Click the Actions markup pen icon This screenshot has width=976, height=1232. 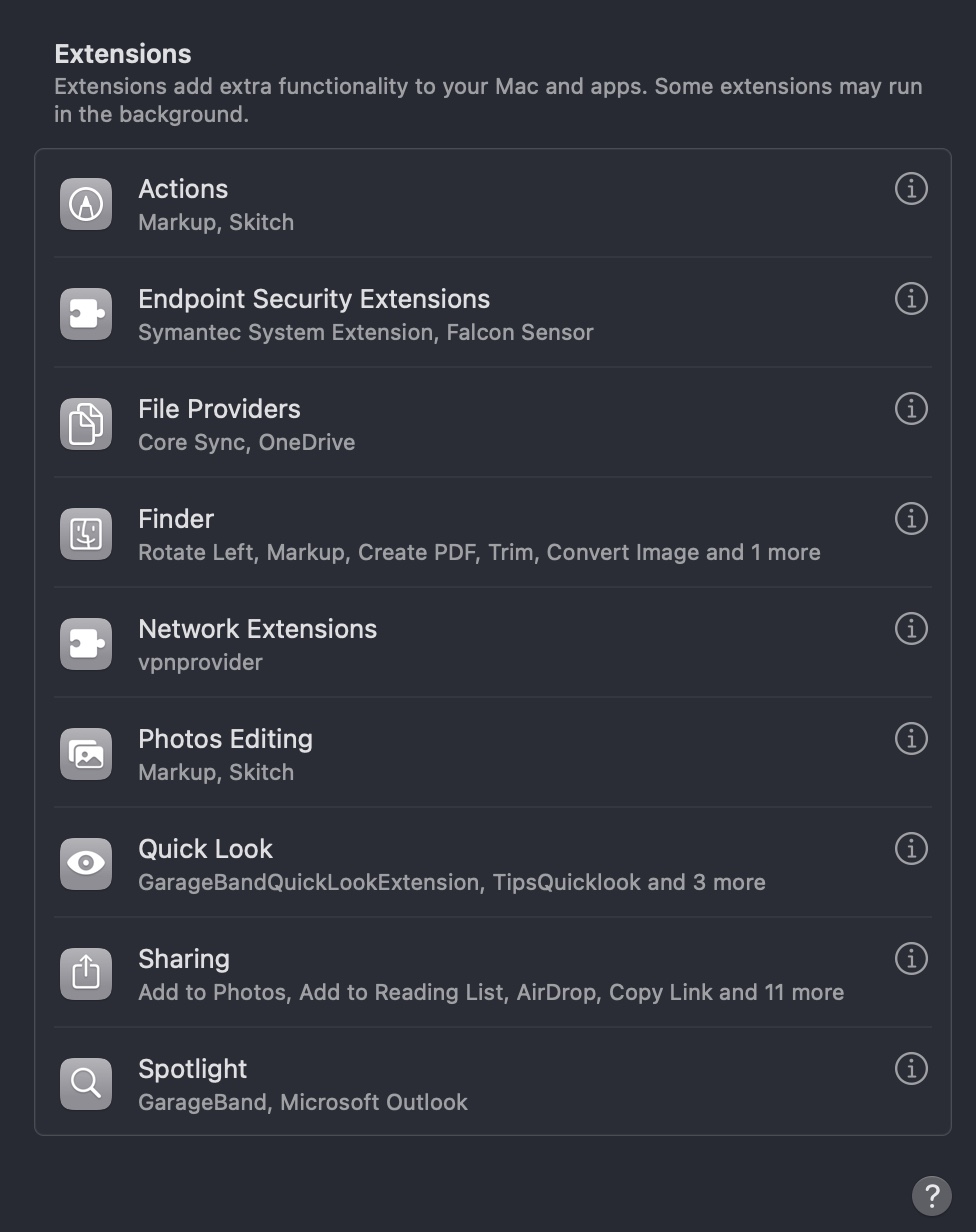click(x=86, y=204)
